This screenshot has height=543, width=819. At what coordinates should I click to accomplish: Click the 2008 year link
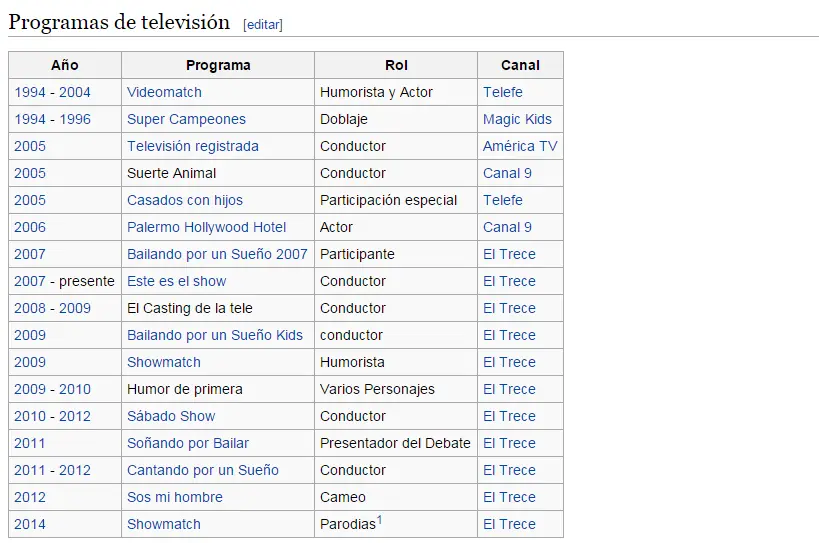(x=30, y=309)
